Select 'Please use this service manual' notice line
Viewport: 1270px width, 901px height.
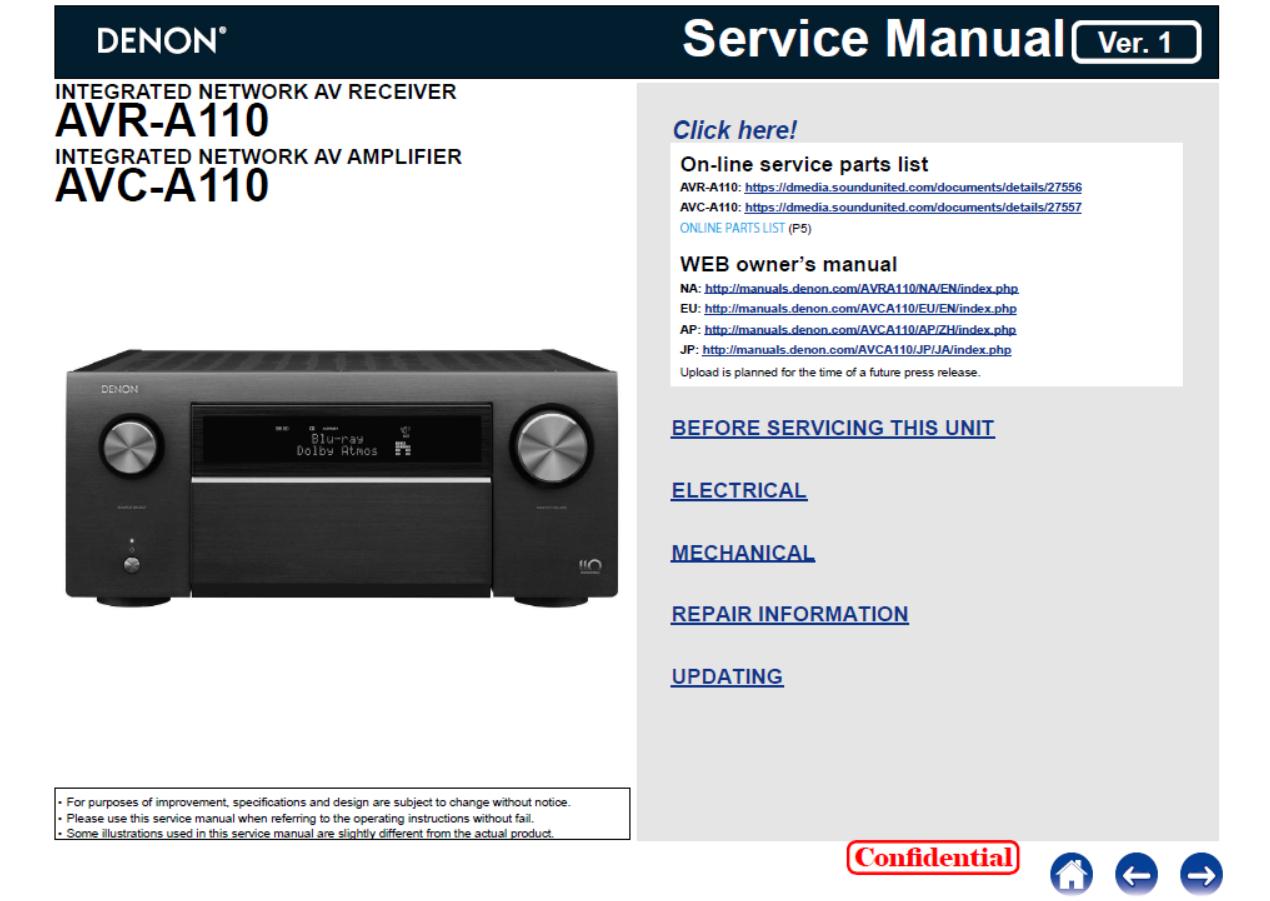click(295, 818)
